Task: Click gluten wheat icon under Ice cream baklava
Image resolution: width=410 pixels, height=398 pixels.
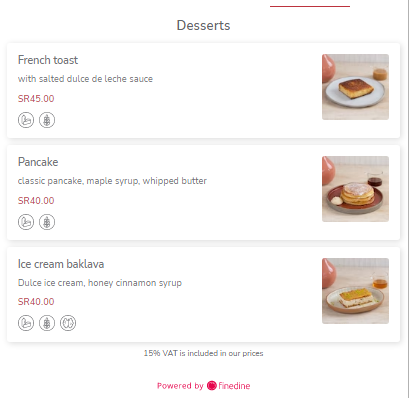Action: click(47, 323)
